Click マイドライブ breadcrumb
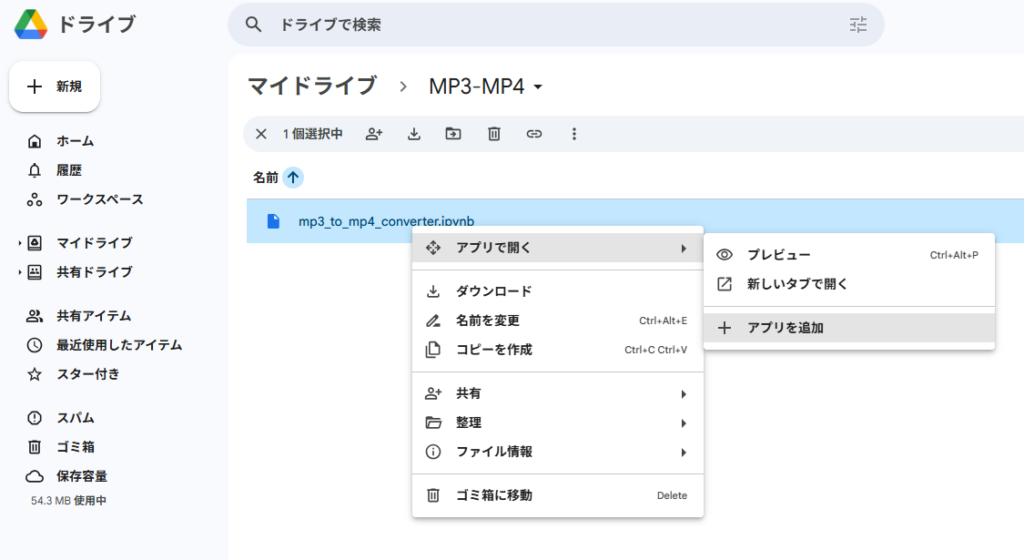 (x=312, y=86)
